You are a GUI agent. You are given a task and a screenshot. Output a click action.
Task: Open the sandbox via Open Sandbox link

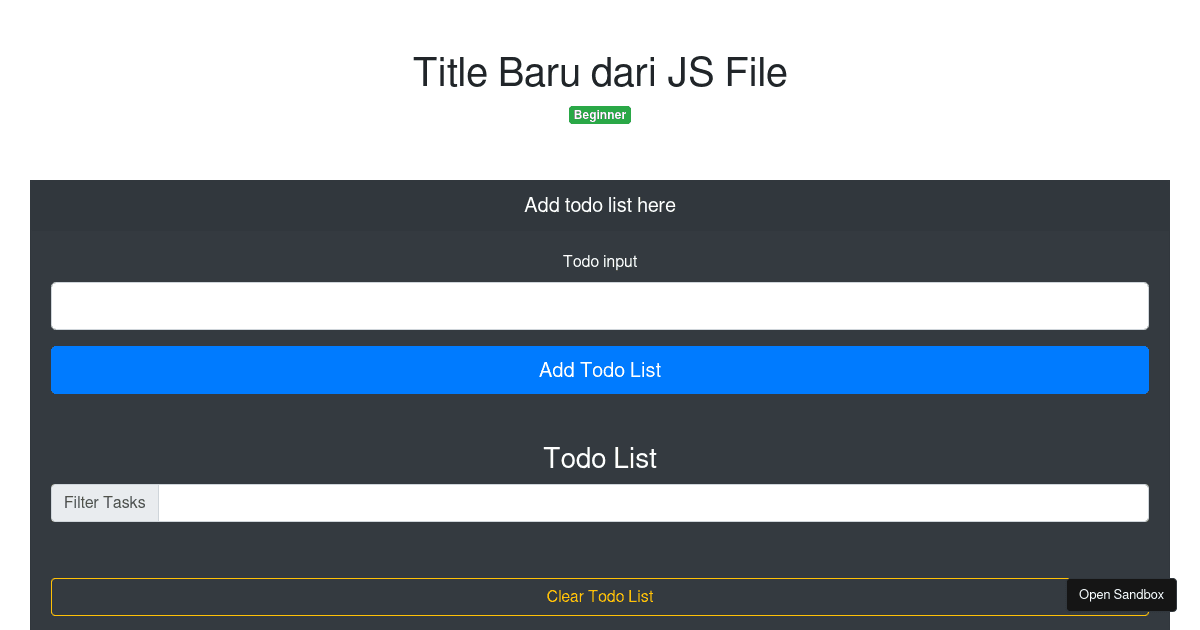pyautogui.click(x=1121, y=594)
